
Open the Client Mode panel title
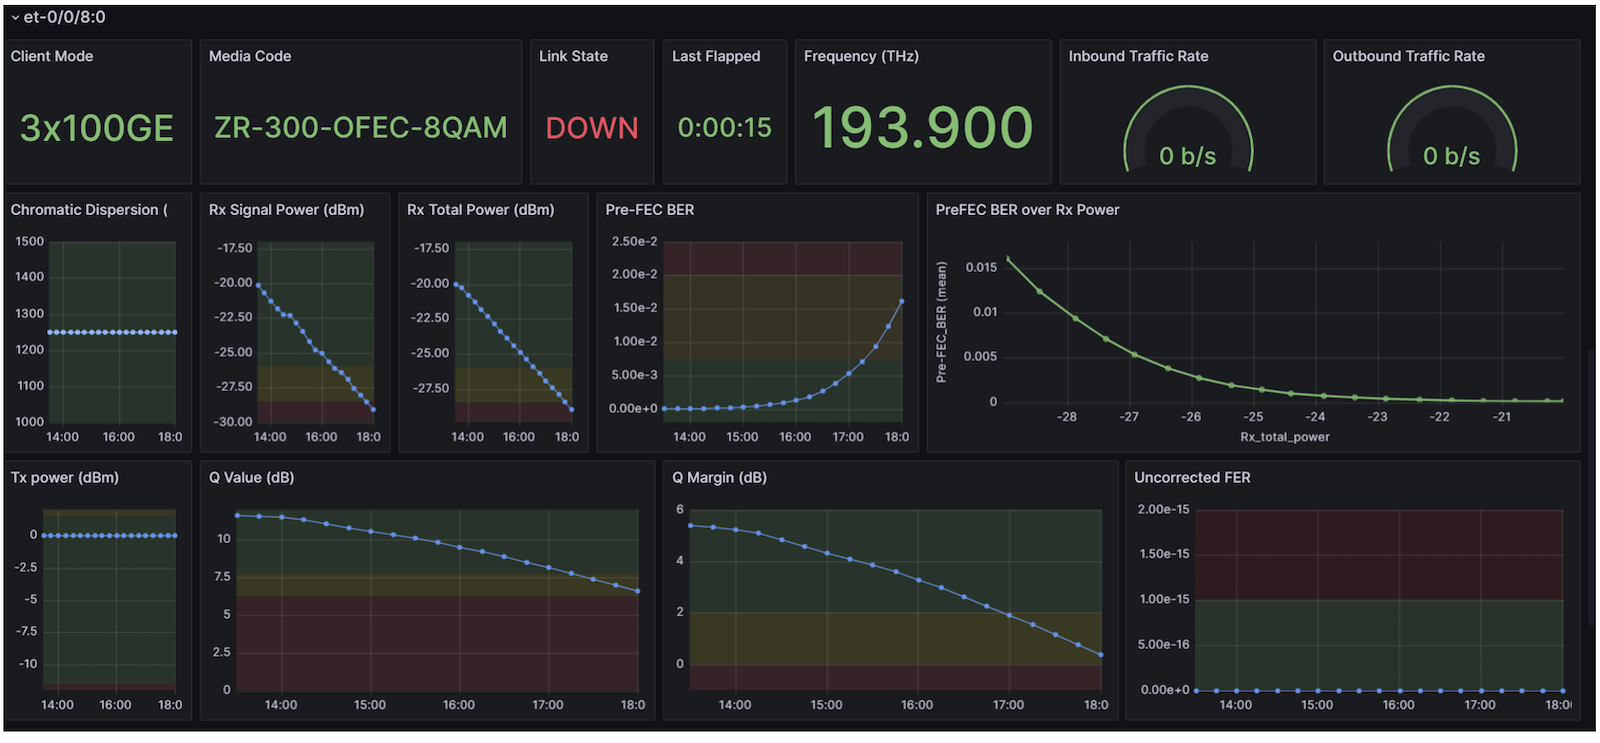52,56
